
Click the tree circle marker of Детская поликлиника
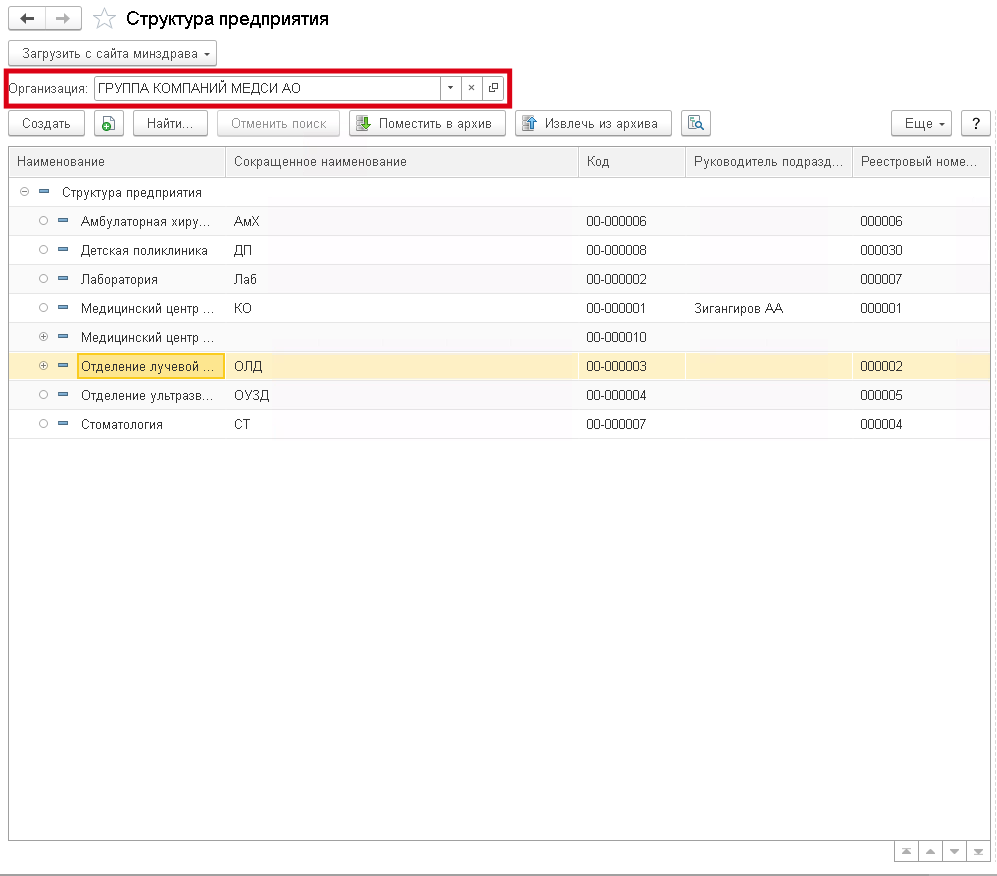[x=43, y=250]
